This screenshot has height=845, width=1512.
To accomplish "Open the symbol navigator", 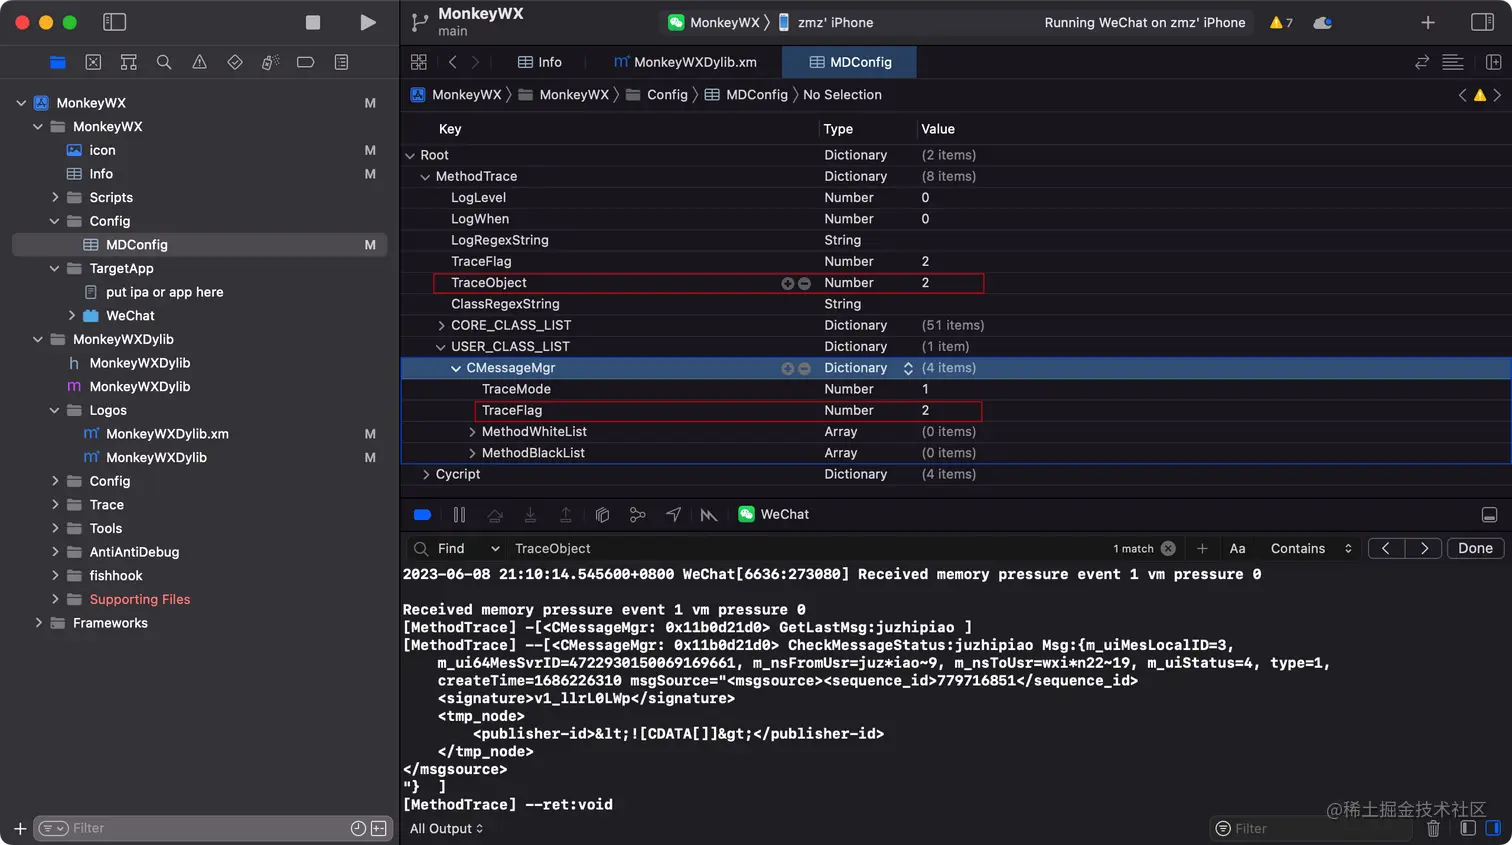I will 129,62.
